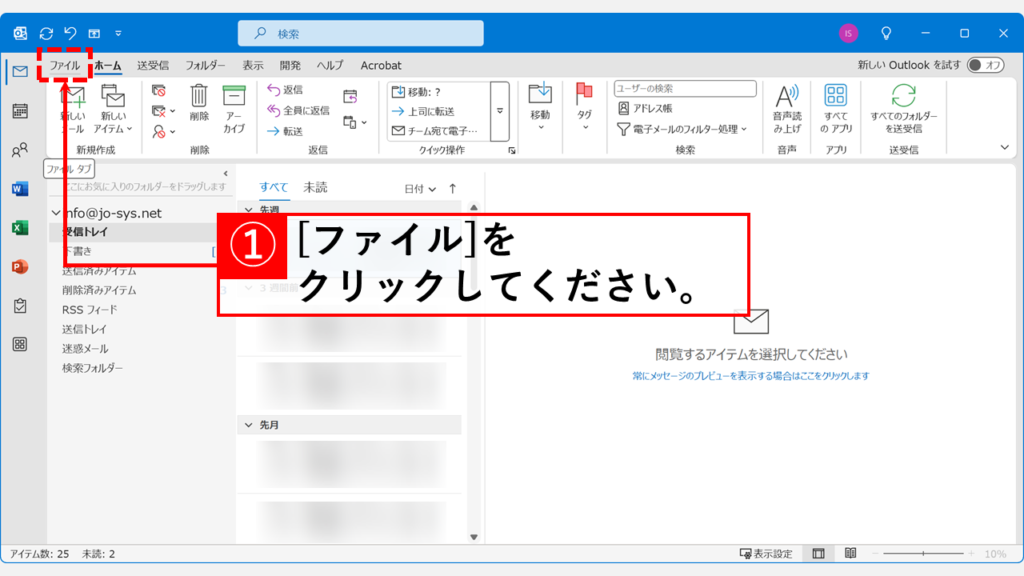Click 全員に返信 reply all
The height and width of the screenshot is (576, 1024).
[x=298, y=110]
